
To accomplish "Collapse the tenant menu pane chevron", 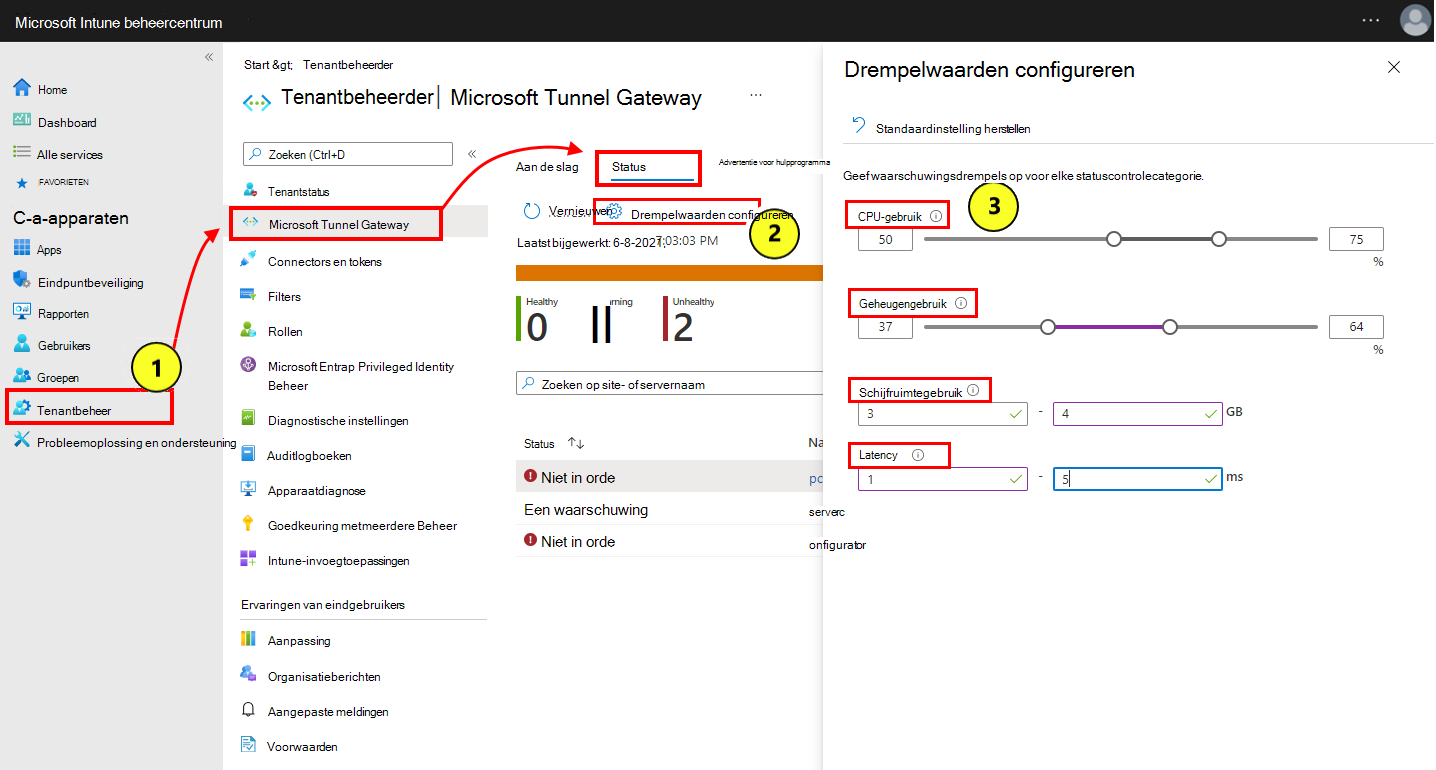I will click(x=472, y=154).
